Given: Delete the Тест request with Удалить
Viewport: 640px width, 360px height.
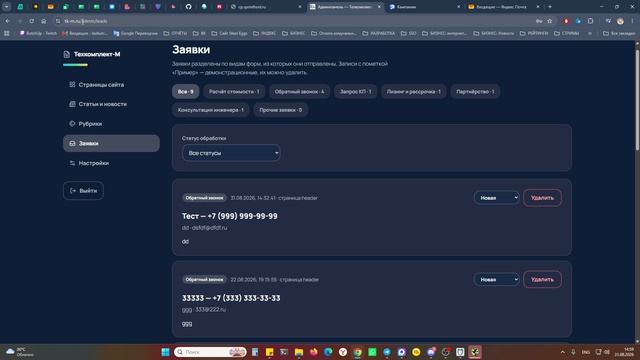Looking at the screenshot, I should point(542,198).
